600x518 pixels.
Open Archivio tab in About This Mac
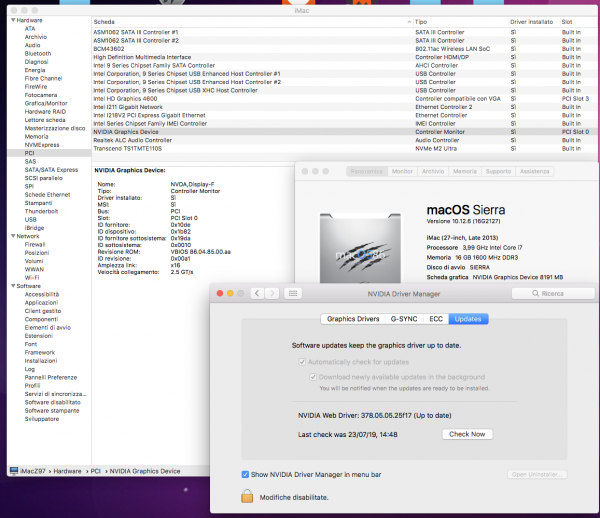[433, 171]
